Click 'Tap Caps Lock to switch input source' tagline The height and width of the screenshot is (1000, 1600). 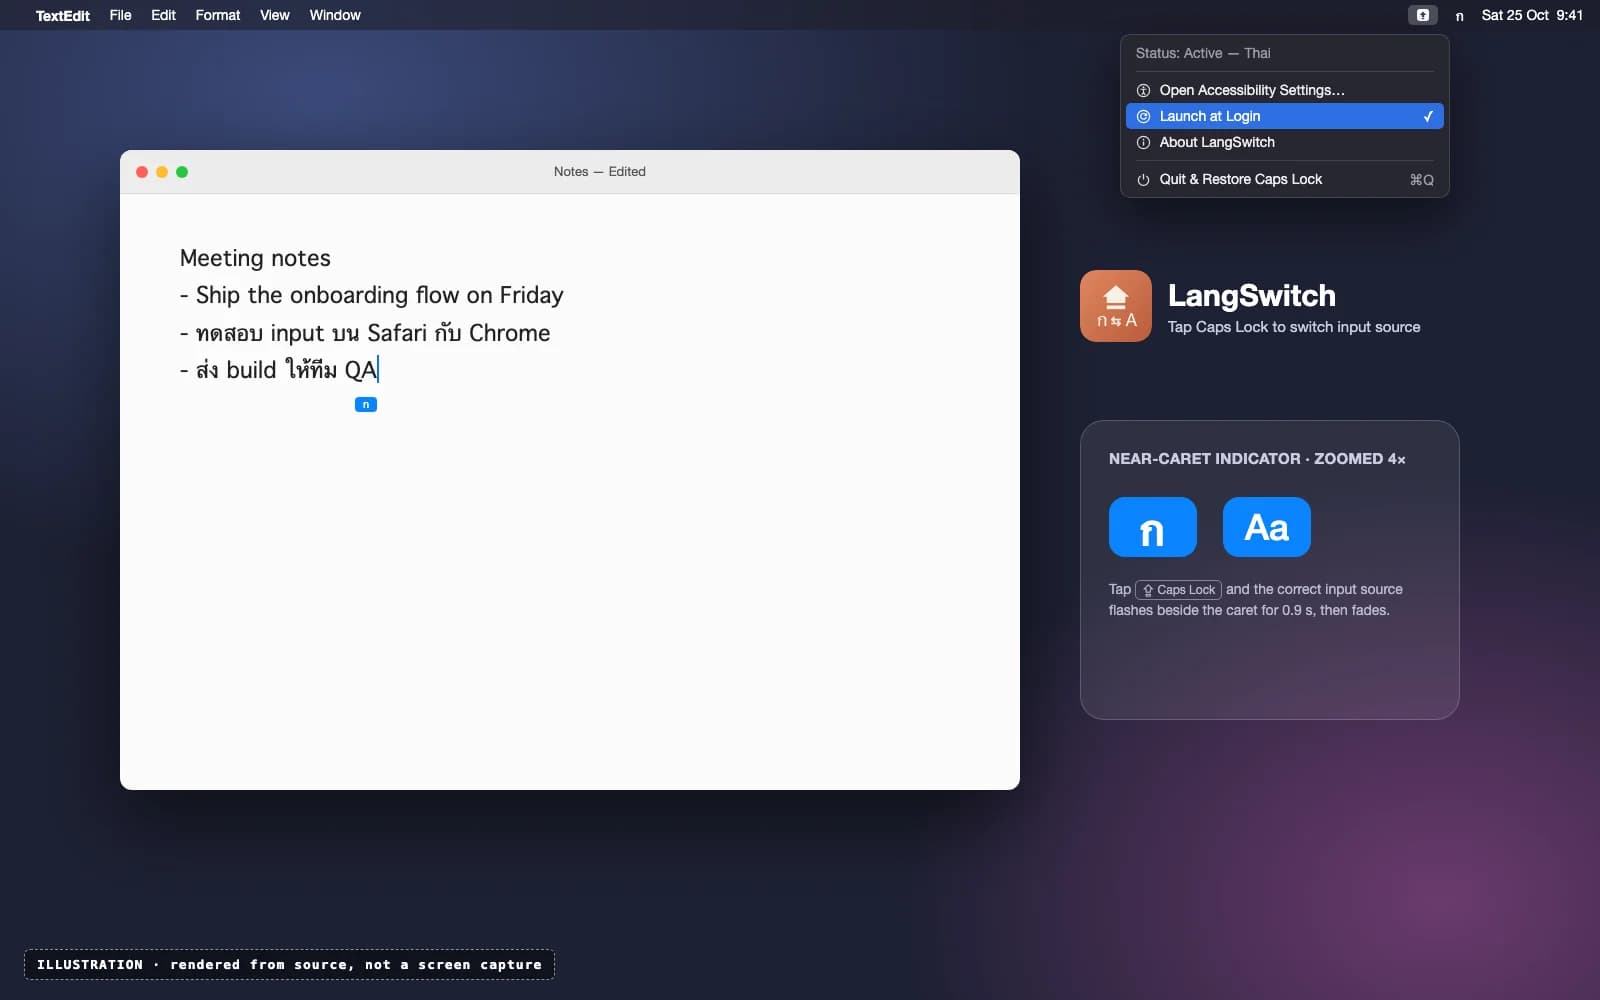point(1294,327)
